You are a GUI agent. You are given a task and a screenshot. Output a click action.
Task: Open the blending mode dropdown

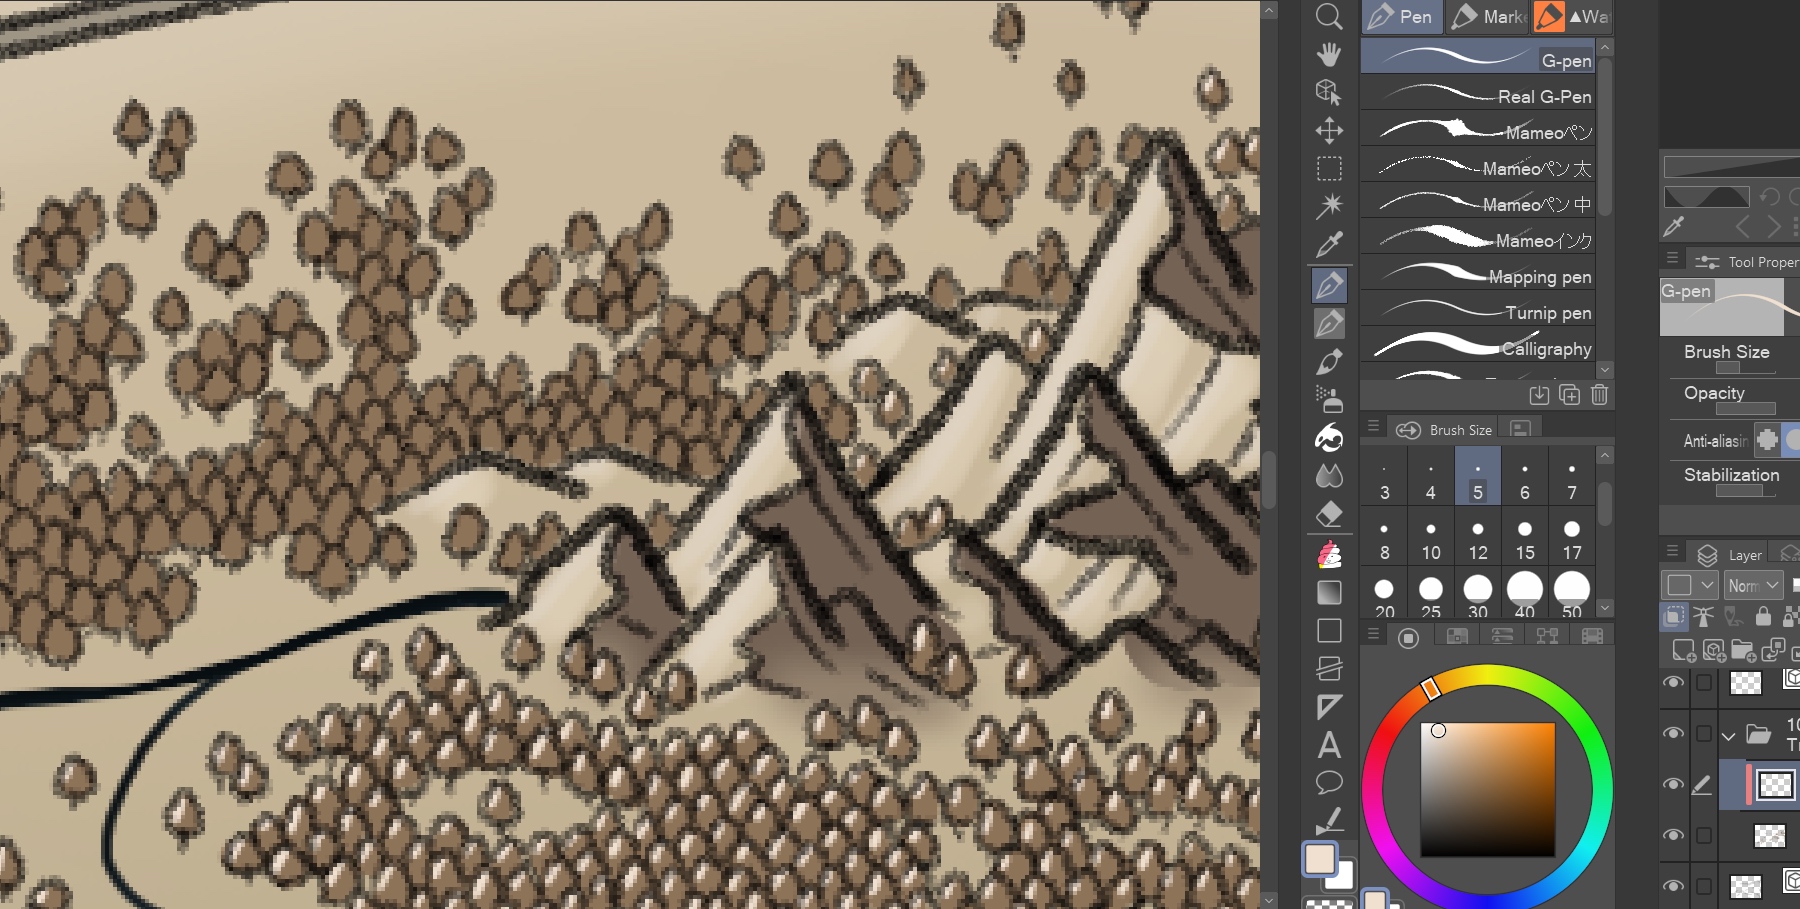[1754, 585]
